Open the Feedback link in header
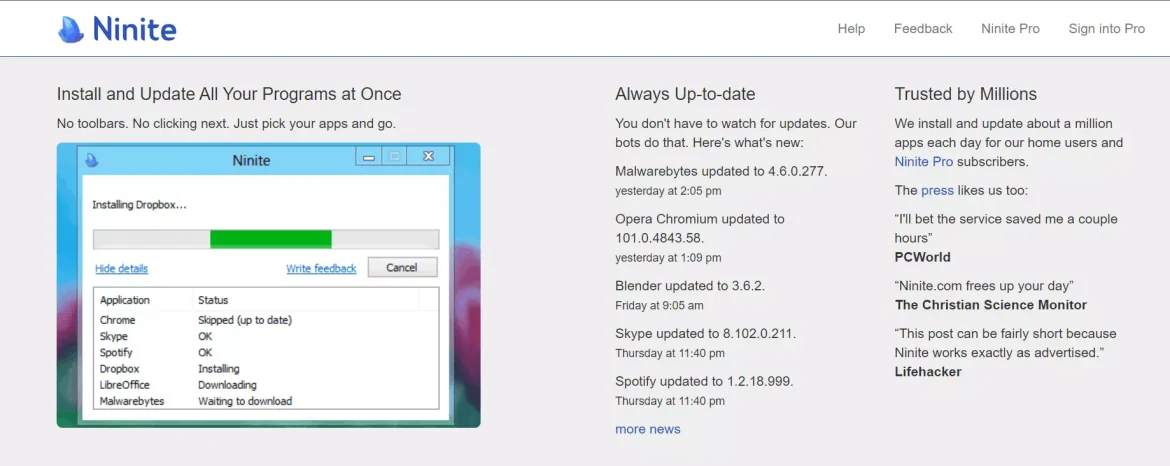The width and height of the screenshot is (1170, 466). [x=923, y=28]
